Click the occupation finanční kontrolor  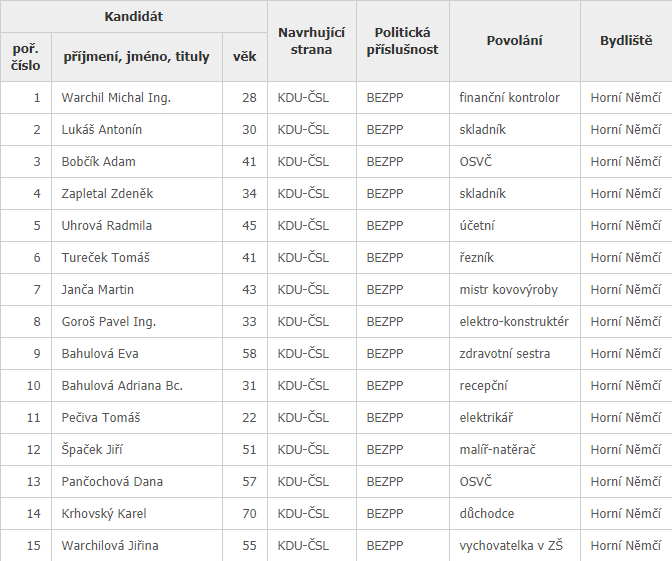[510, 98]
